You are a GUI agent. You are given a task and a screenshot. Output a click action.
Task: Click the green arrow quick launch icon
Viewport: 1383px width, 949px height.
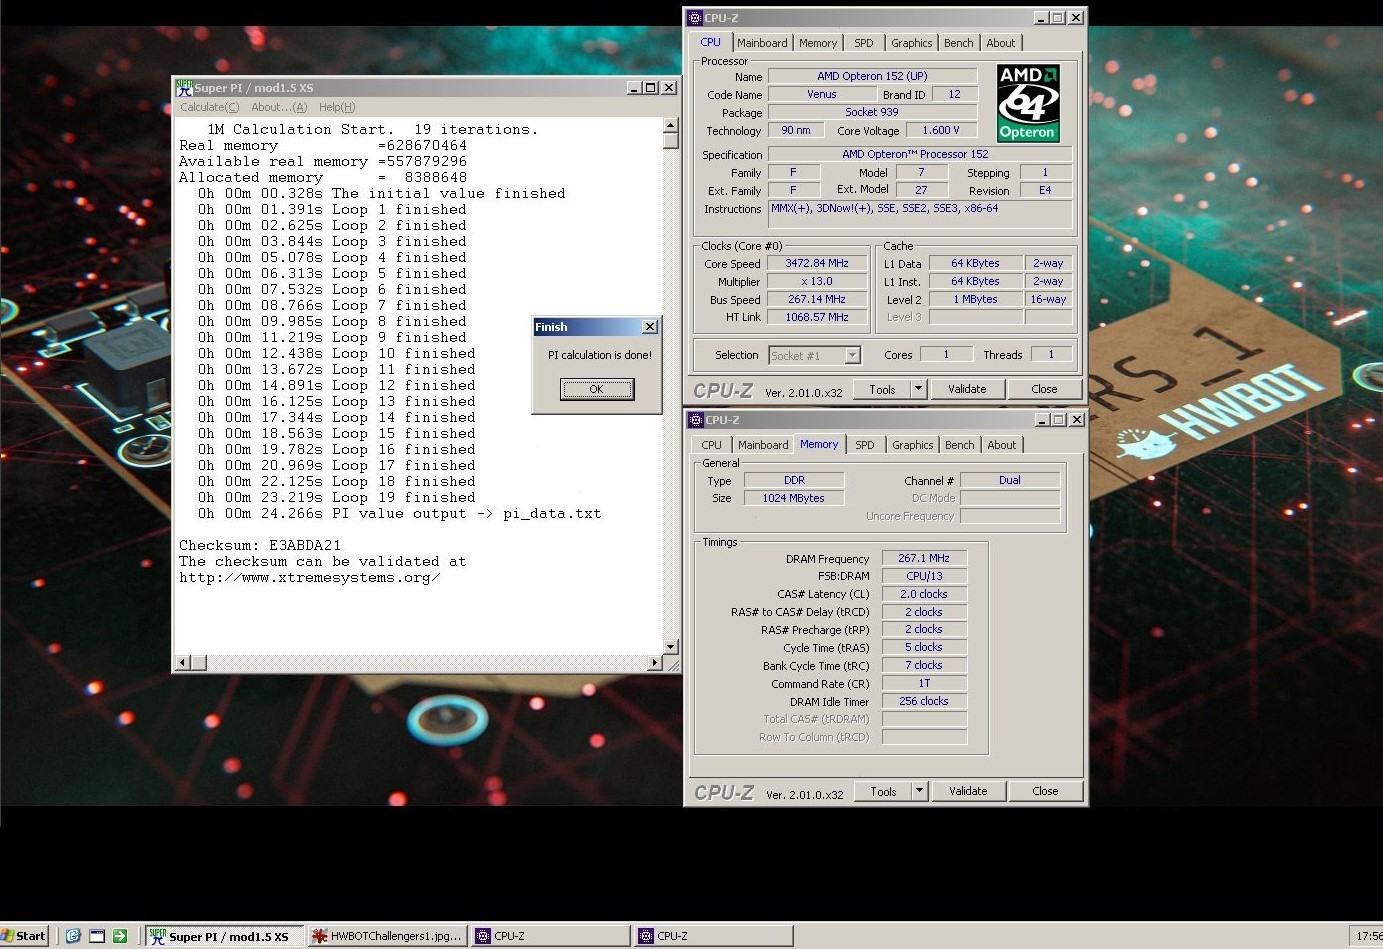[120, 936]
